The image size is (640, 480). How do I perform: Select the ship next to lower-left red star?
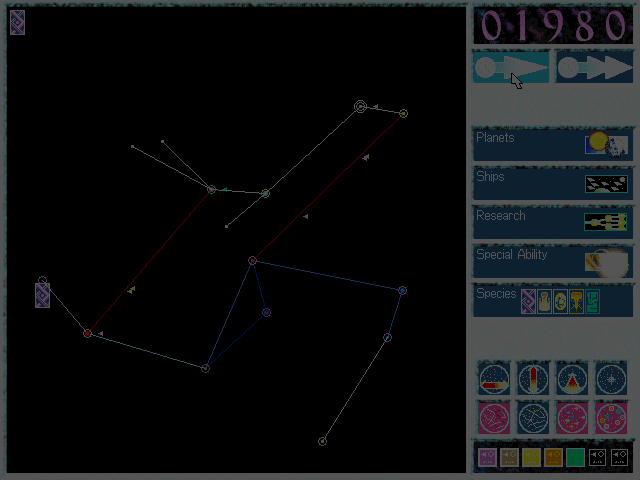click(100, 333)
